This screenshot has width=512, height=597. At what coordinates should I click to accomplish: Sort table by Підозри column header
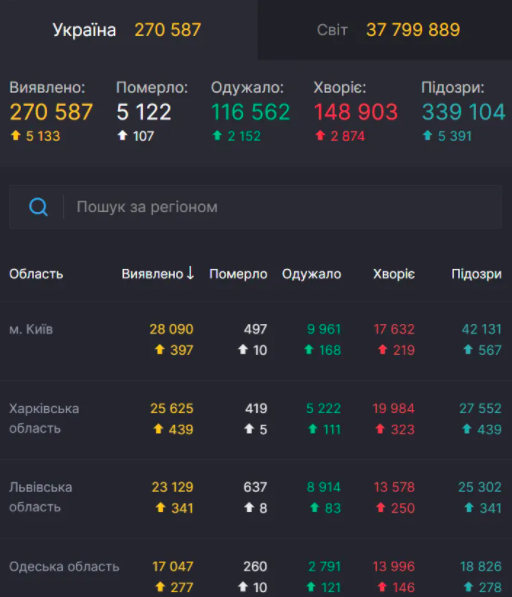click(x=476, y=274)
